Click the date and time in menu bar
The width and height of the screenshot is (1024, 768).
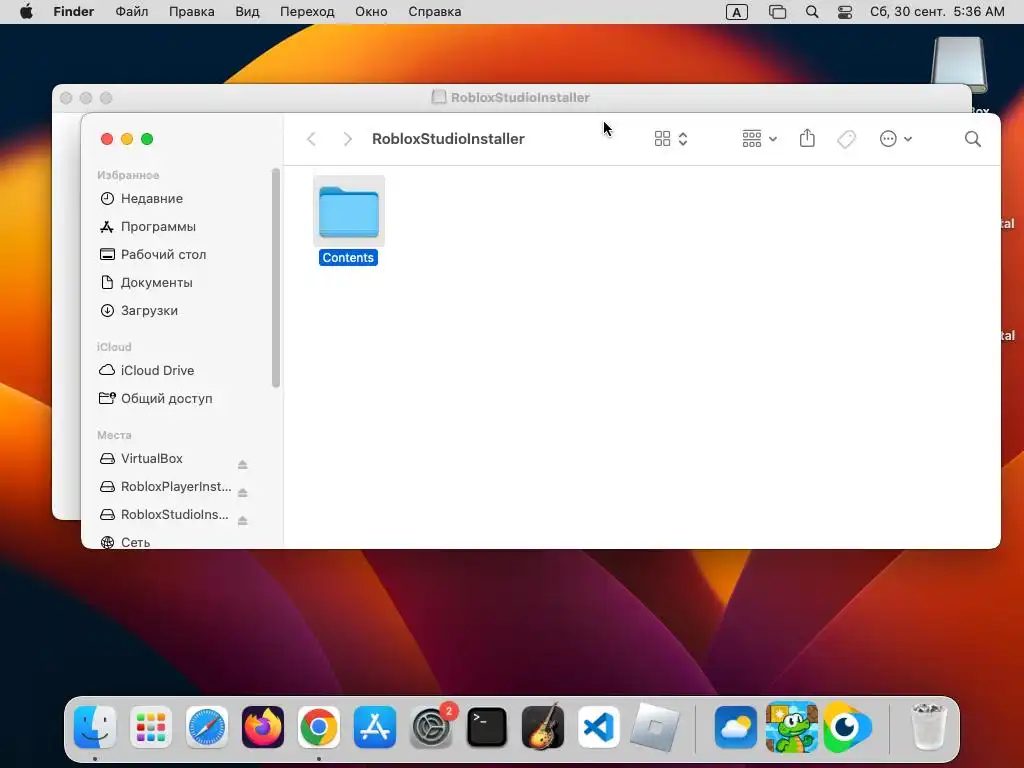937,12
